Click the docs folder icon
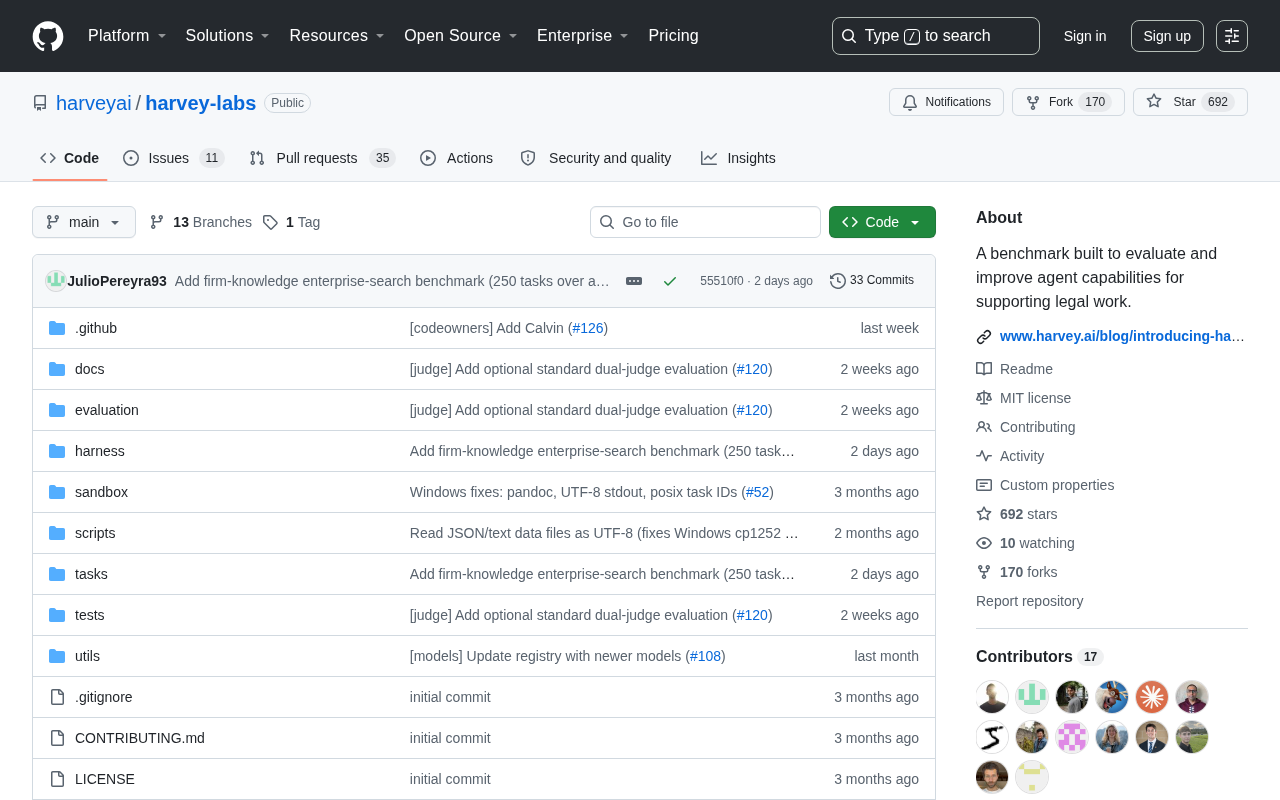The height and width of the screenshot is (800, 1280). [x=57, y=369]
